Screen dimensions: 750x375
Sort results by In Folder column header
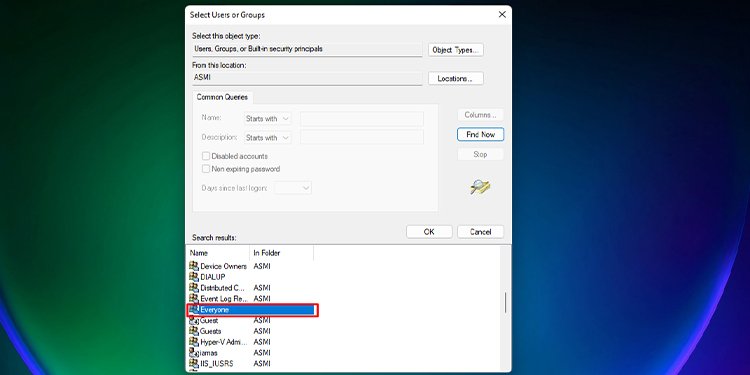pos(281,253)
